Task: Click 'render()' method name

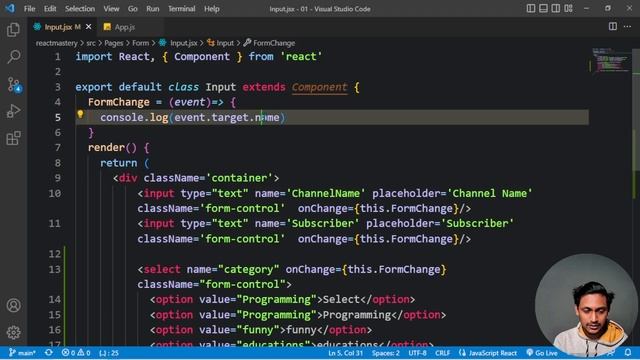Action: (112, 147)
